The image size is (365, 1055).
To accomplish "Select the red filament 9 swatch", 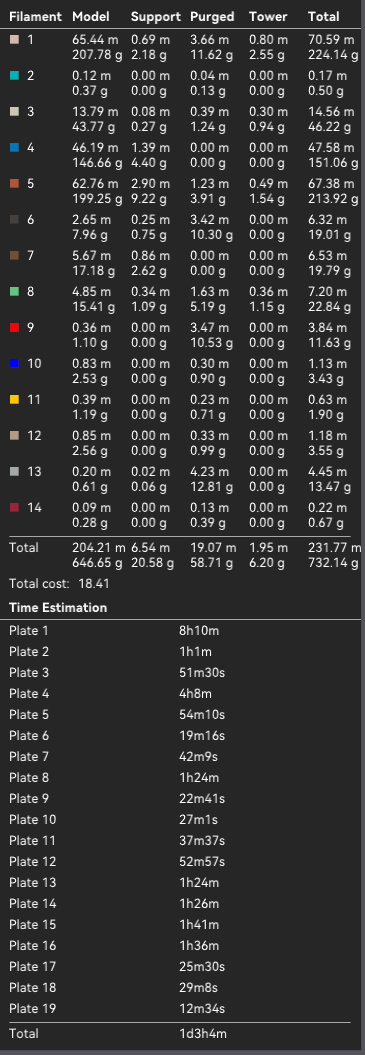I will tap(14, 328).
